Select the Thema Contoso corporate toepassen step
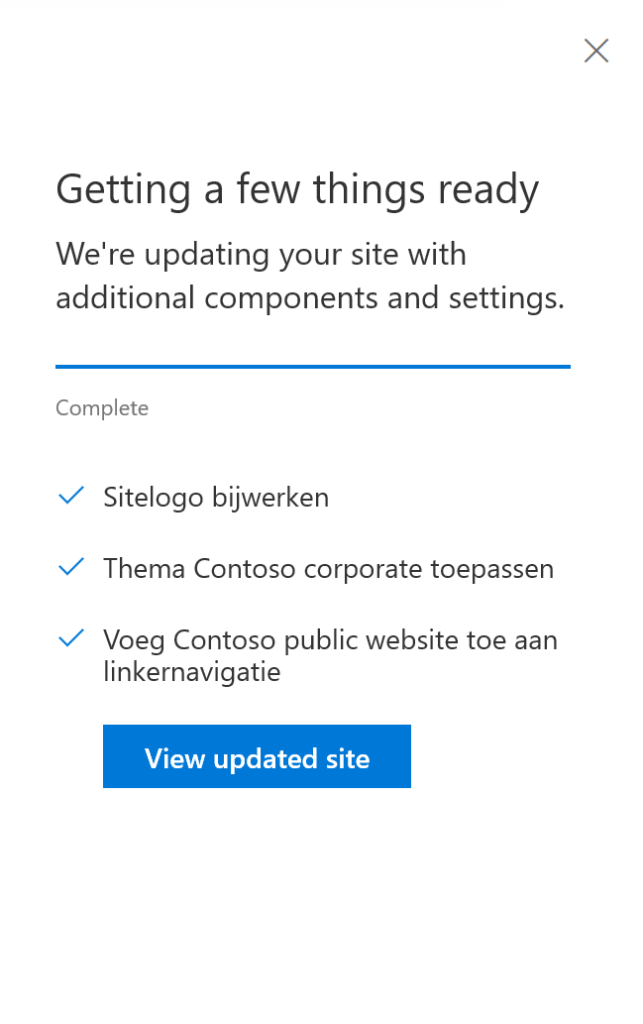The height and width of the screenshot is (1024, 643). coord(328,569)
